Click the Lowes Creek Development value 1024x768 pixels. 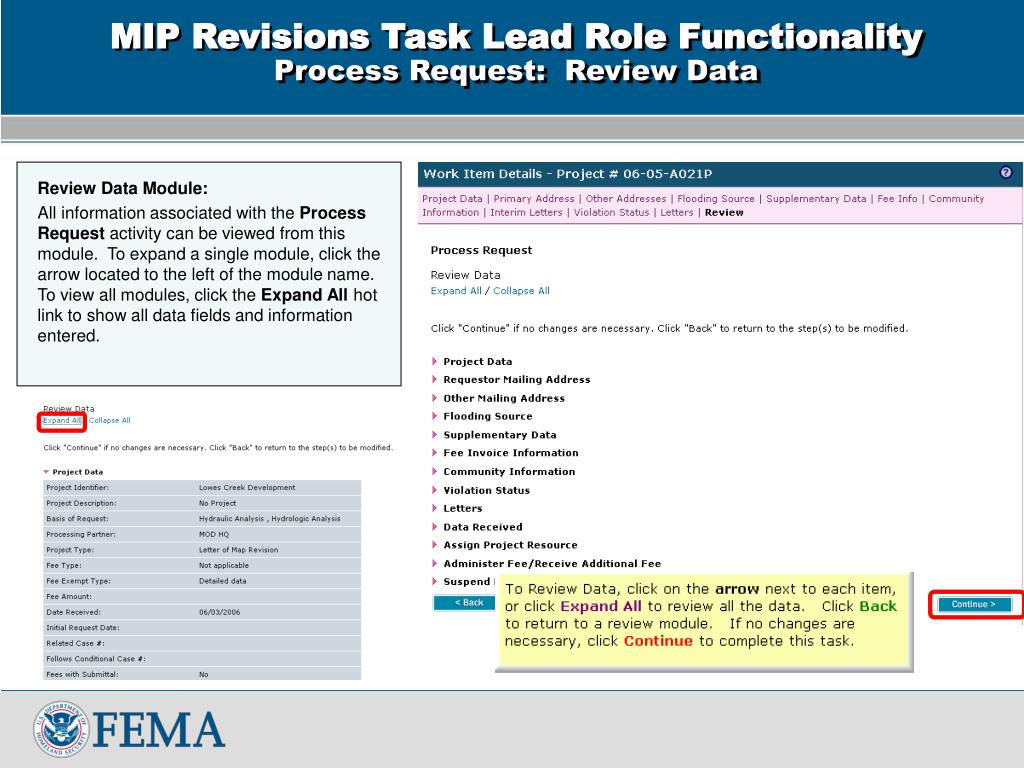coord(247,487)
